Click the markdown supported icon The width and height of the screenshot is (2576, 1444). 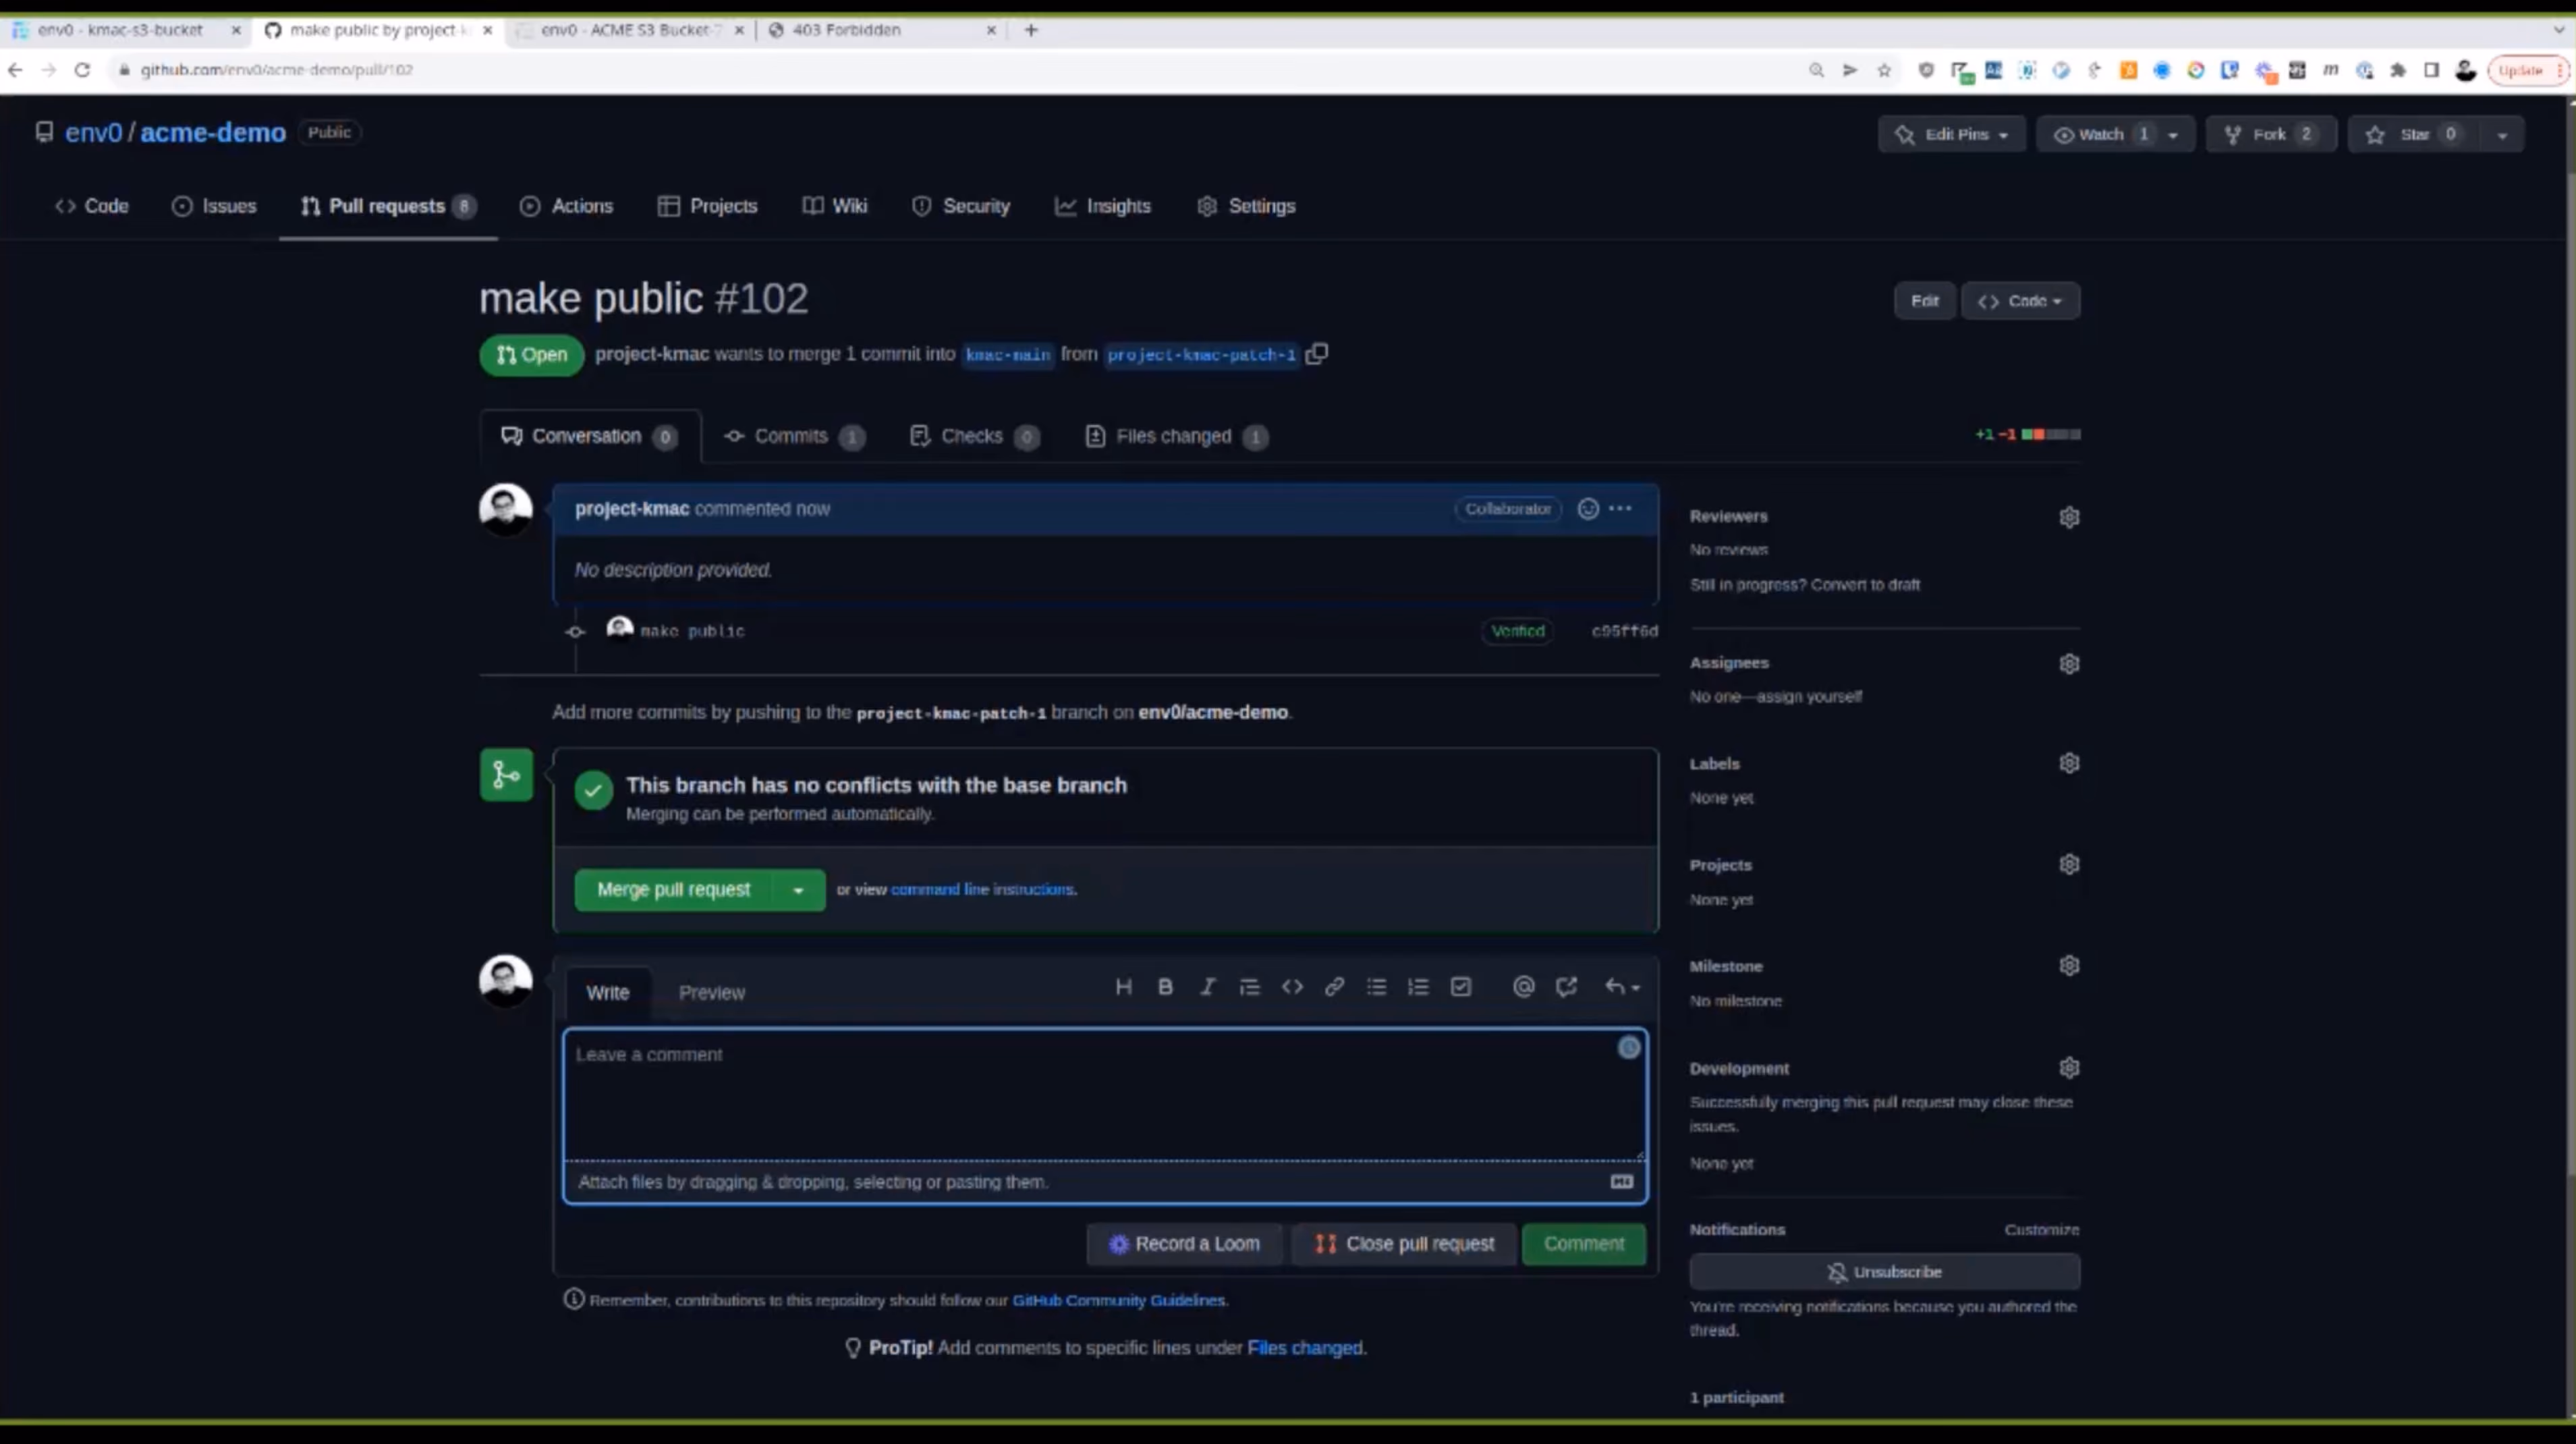pyautogui.click(x=1621, y=1182)
